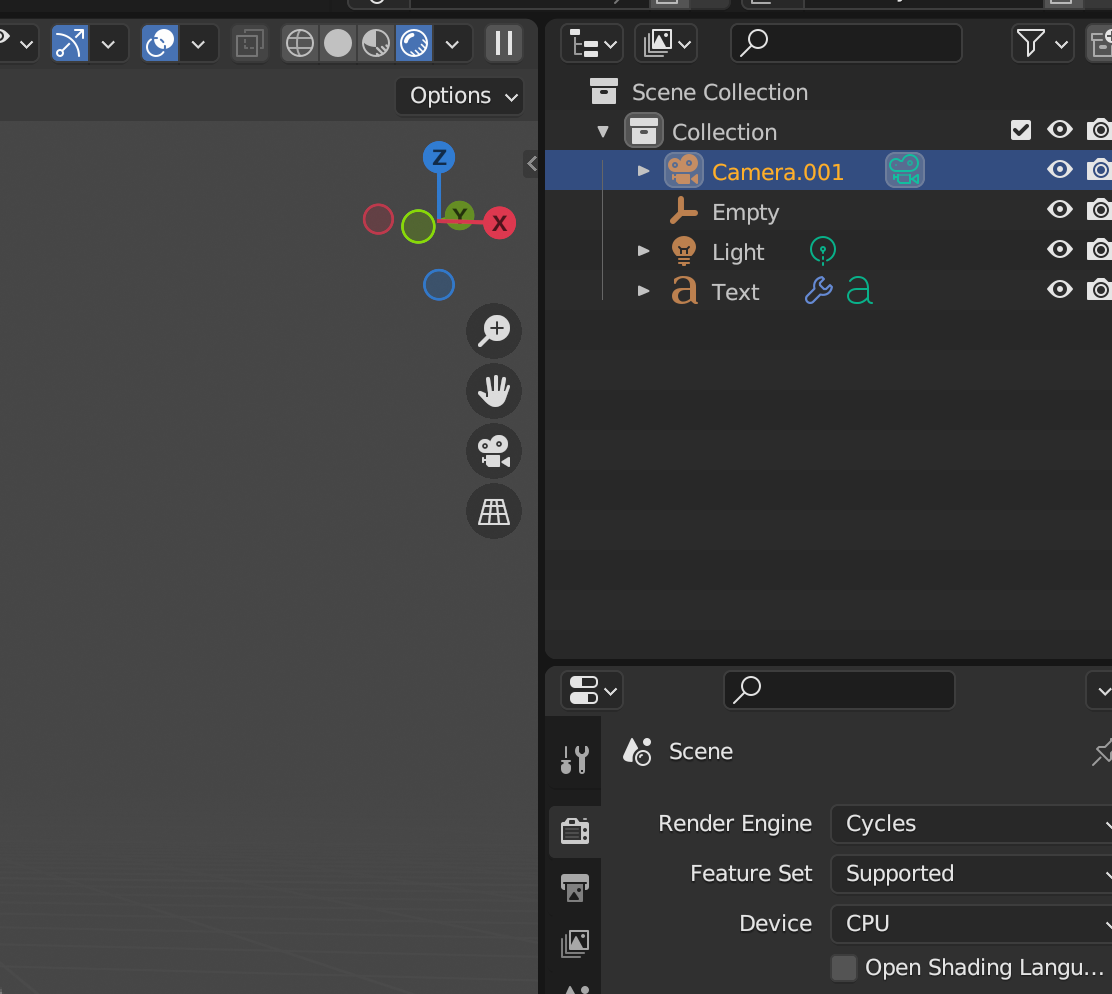Select the Text object in outliner
Viewport: 1112px width, 994px height.
(x=735, y=291)
